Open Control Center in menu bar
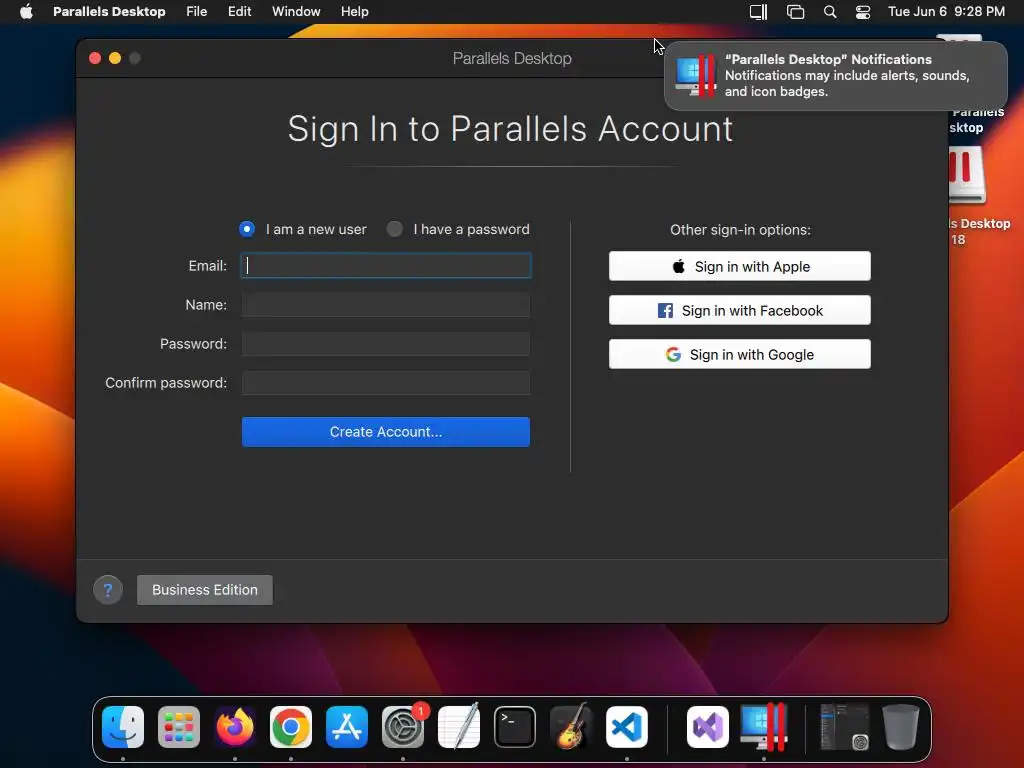This screenshot has width=1024, height=768. coord(863,12)
